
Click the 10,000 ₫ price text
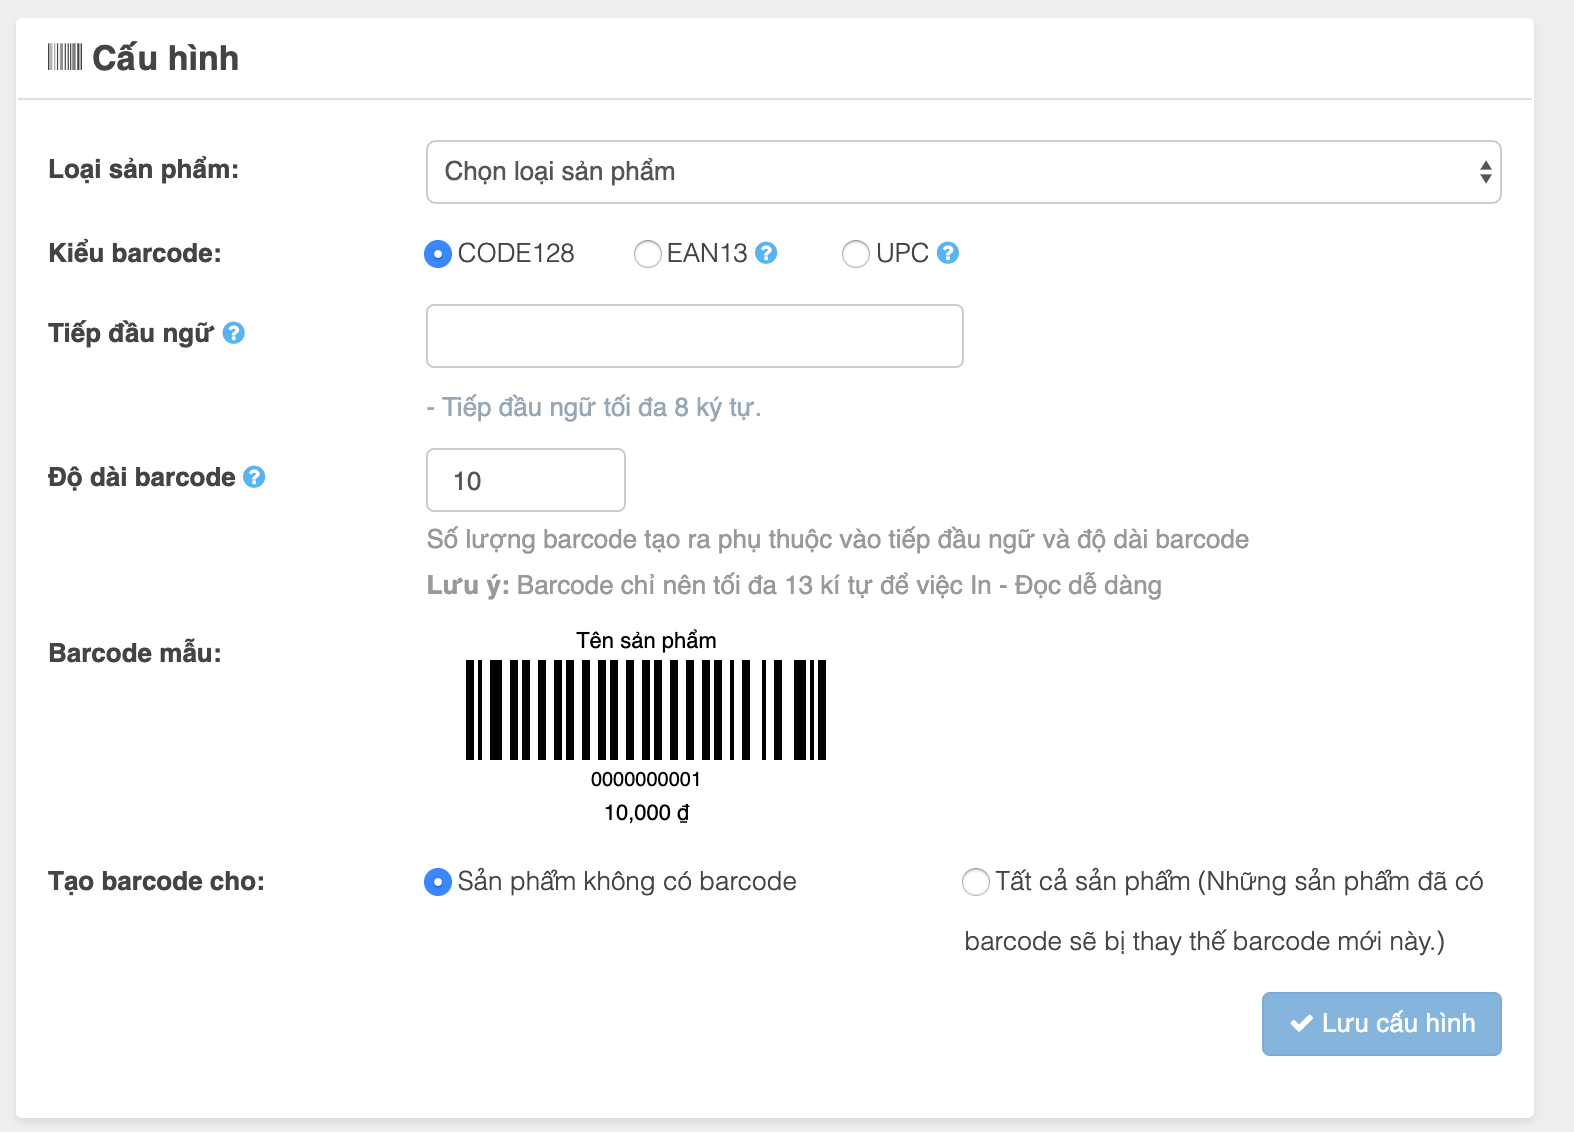pos(646,813)
